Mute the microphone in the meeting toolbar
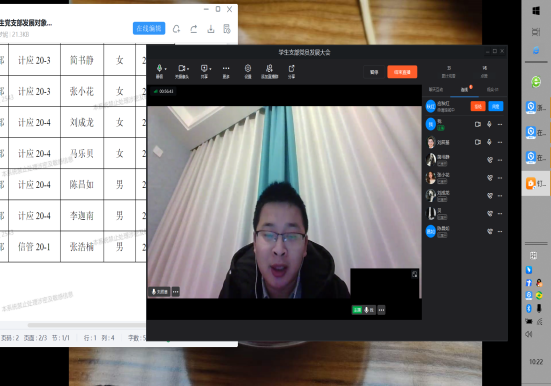Image resolution: width=551 pixels, height=386 pixels. coord(159,68)
